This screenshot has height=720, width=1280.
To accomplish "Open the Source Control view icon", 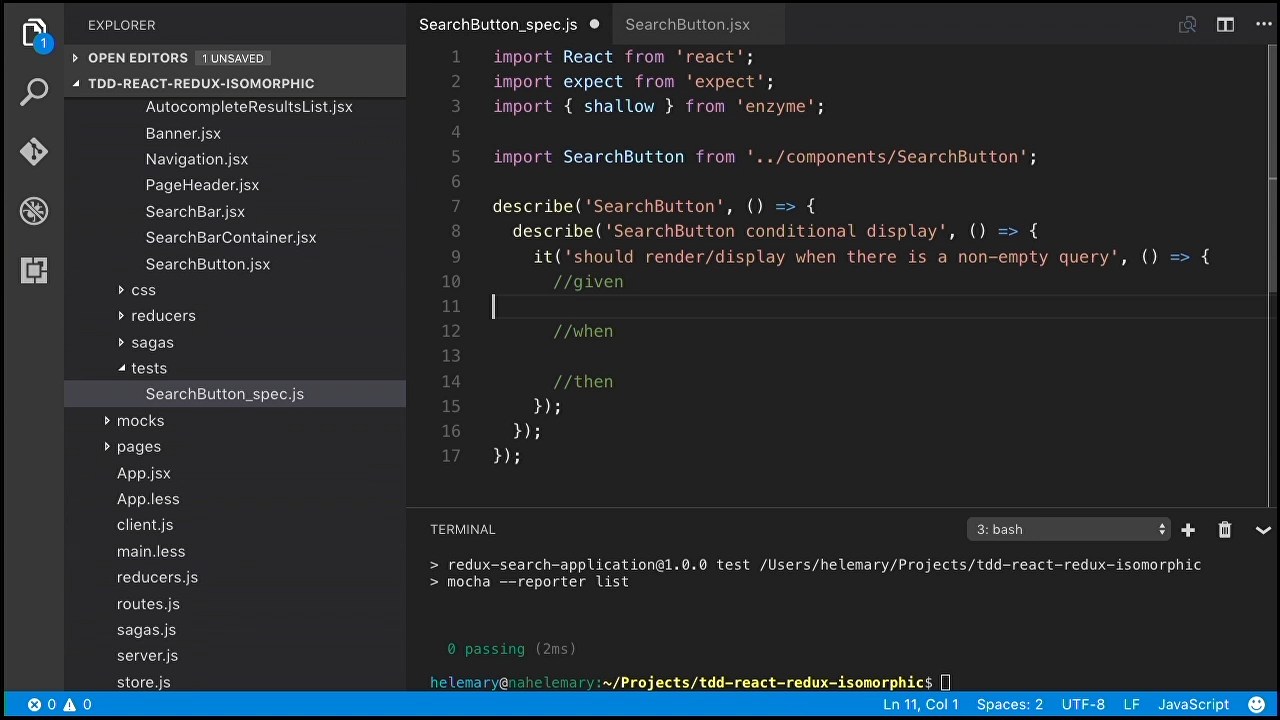I will (x=34, y=152).
